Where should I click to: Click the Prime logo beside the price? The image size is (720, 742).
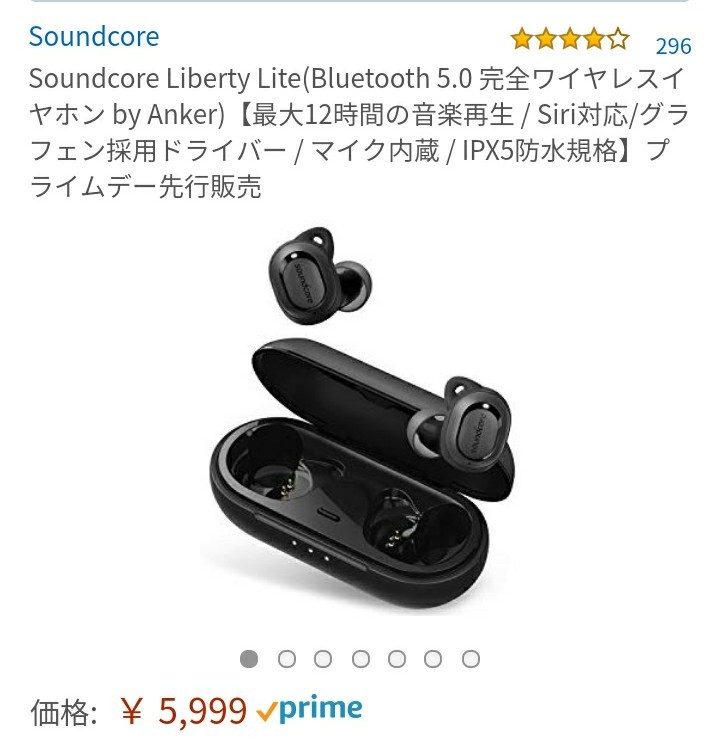pyautogui.click(x=309, y=709)
